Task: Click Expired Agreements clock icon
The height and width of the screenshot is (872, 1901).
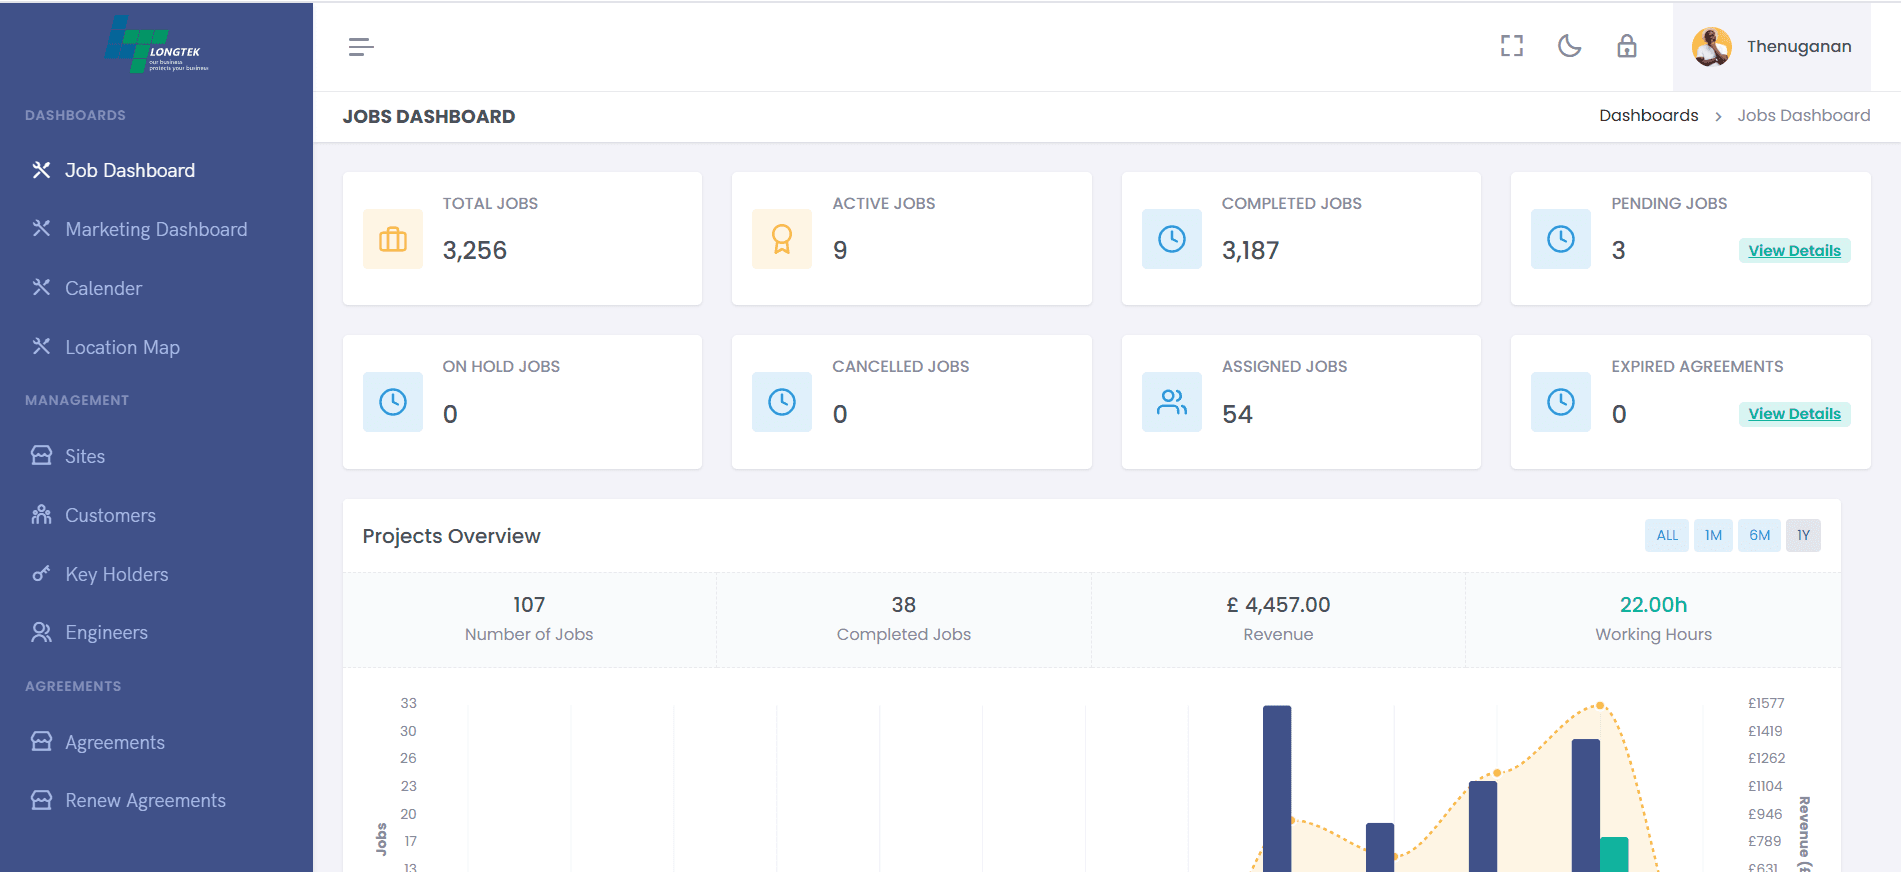Action: coord(1561,402)
